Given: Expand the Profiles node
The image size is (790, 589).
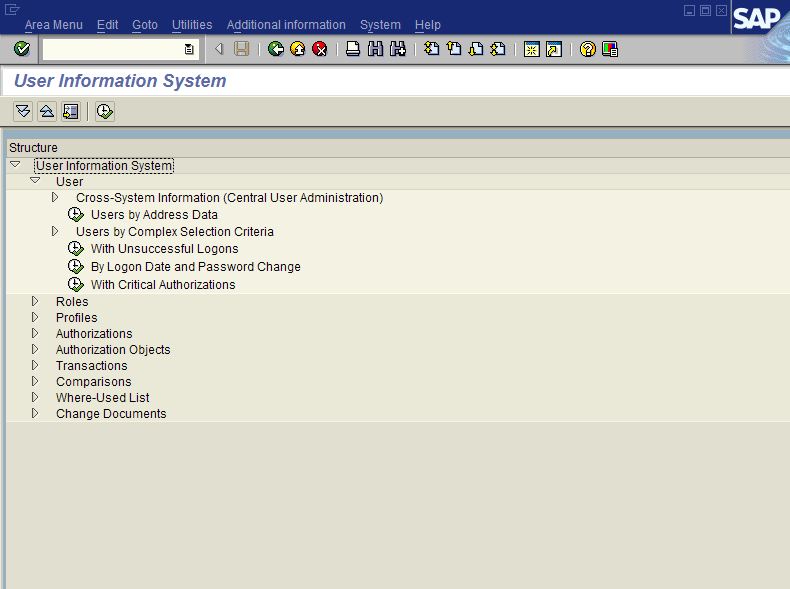Looking at the screenshot, I should tap(35, 317).
